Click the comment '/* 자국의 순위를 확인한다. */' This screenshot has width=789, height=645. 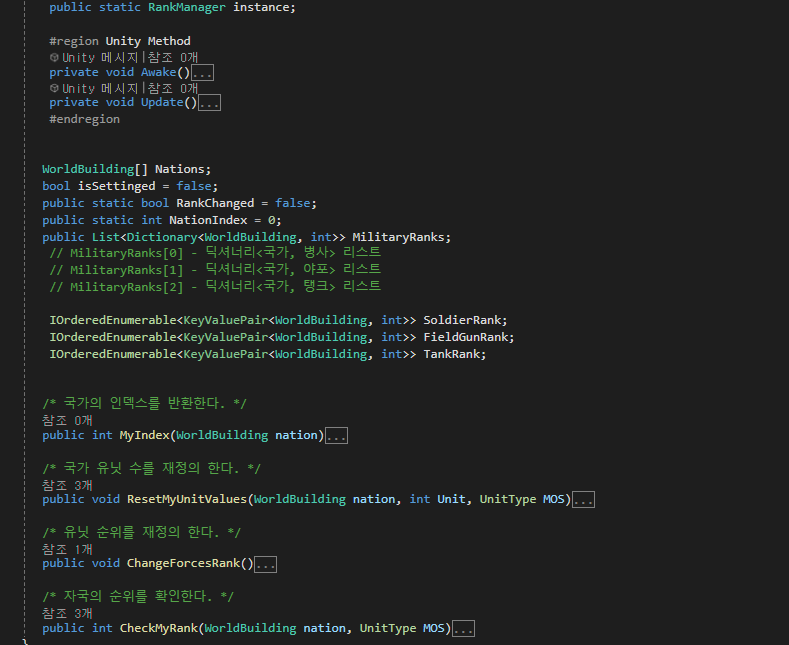[x=138, y=597]
